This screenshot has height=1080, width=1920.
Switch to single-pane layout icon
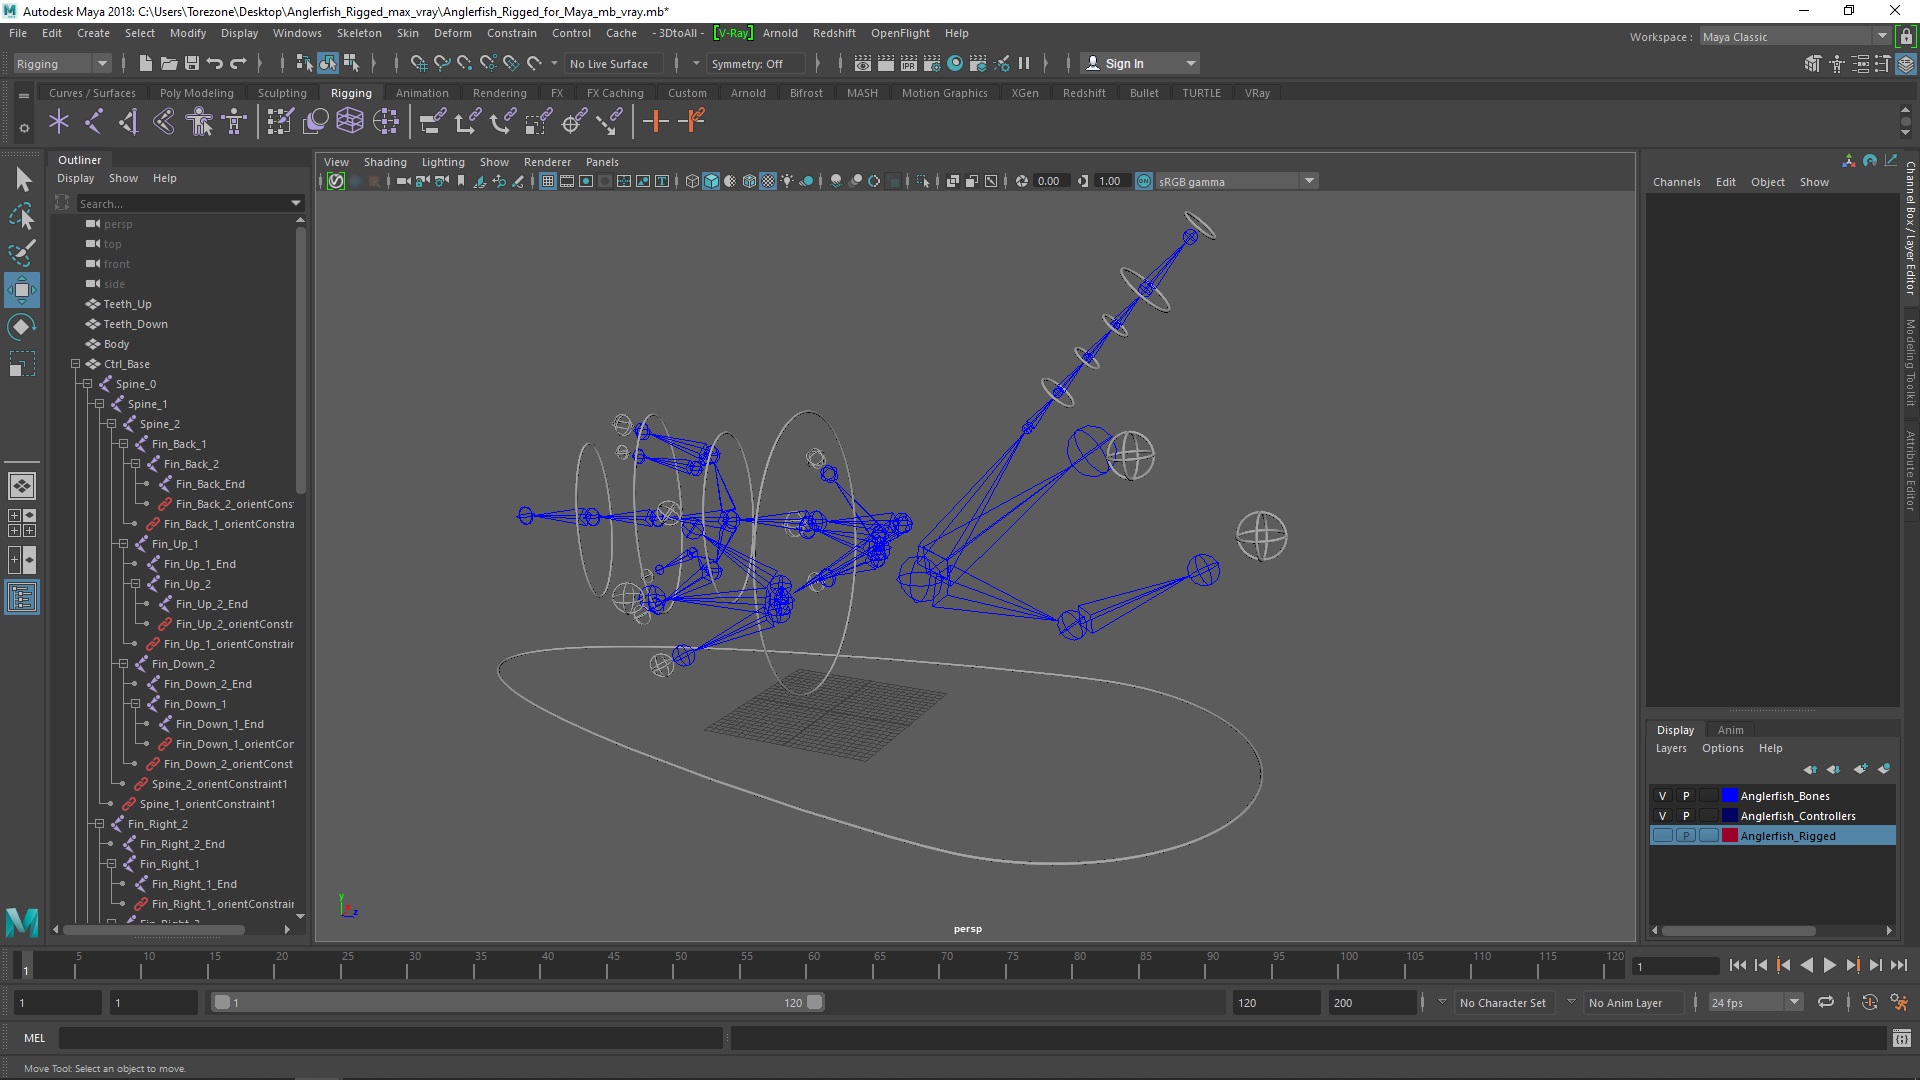[x=22, y=486]
